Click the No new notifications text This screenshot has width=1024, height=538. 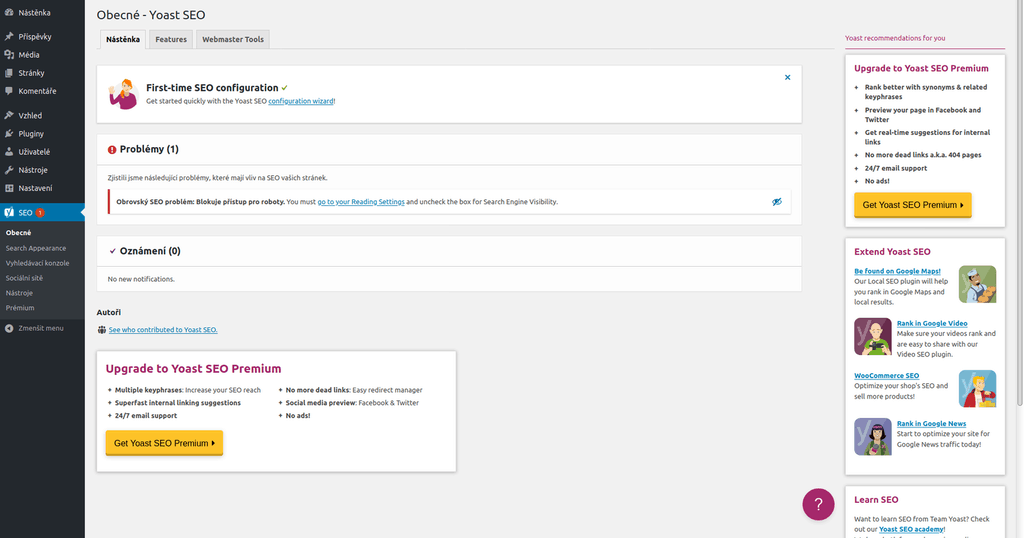[141, 279]
